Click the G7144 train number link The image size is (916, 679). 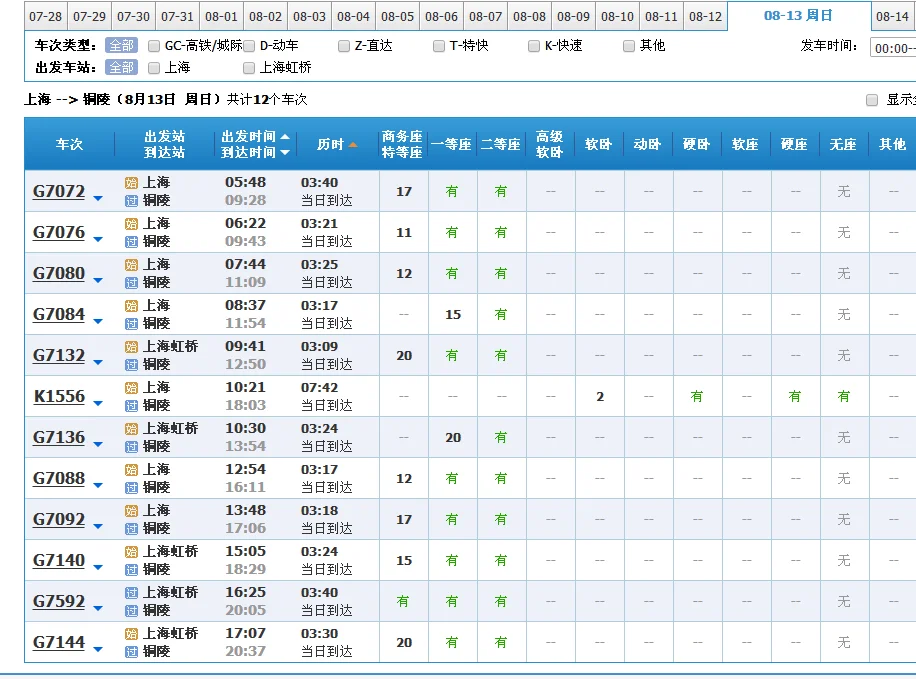click(x=61, y=642)
